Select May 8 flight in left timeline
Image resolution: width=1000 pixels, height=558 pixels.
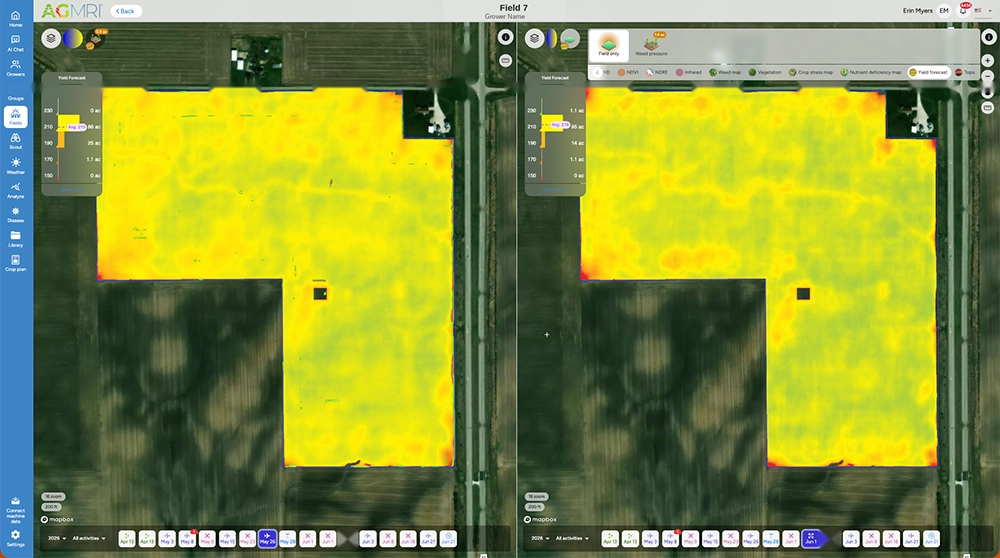coord(187,538)
